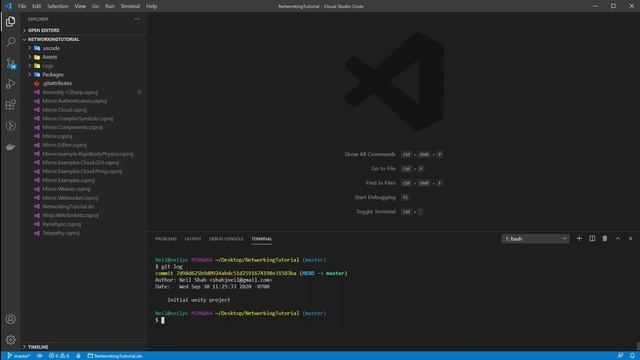Open the Explorer view in activity bar
640x360 pixels.
11,22
